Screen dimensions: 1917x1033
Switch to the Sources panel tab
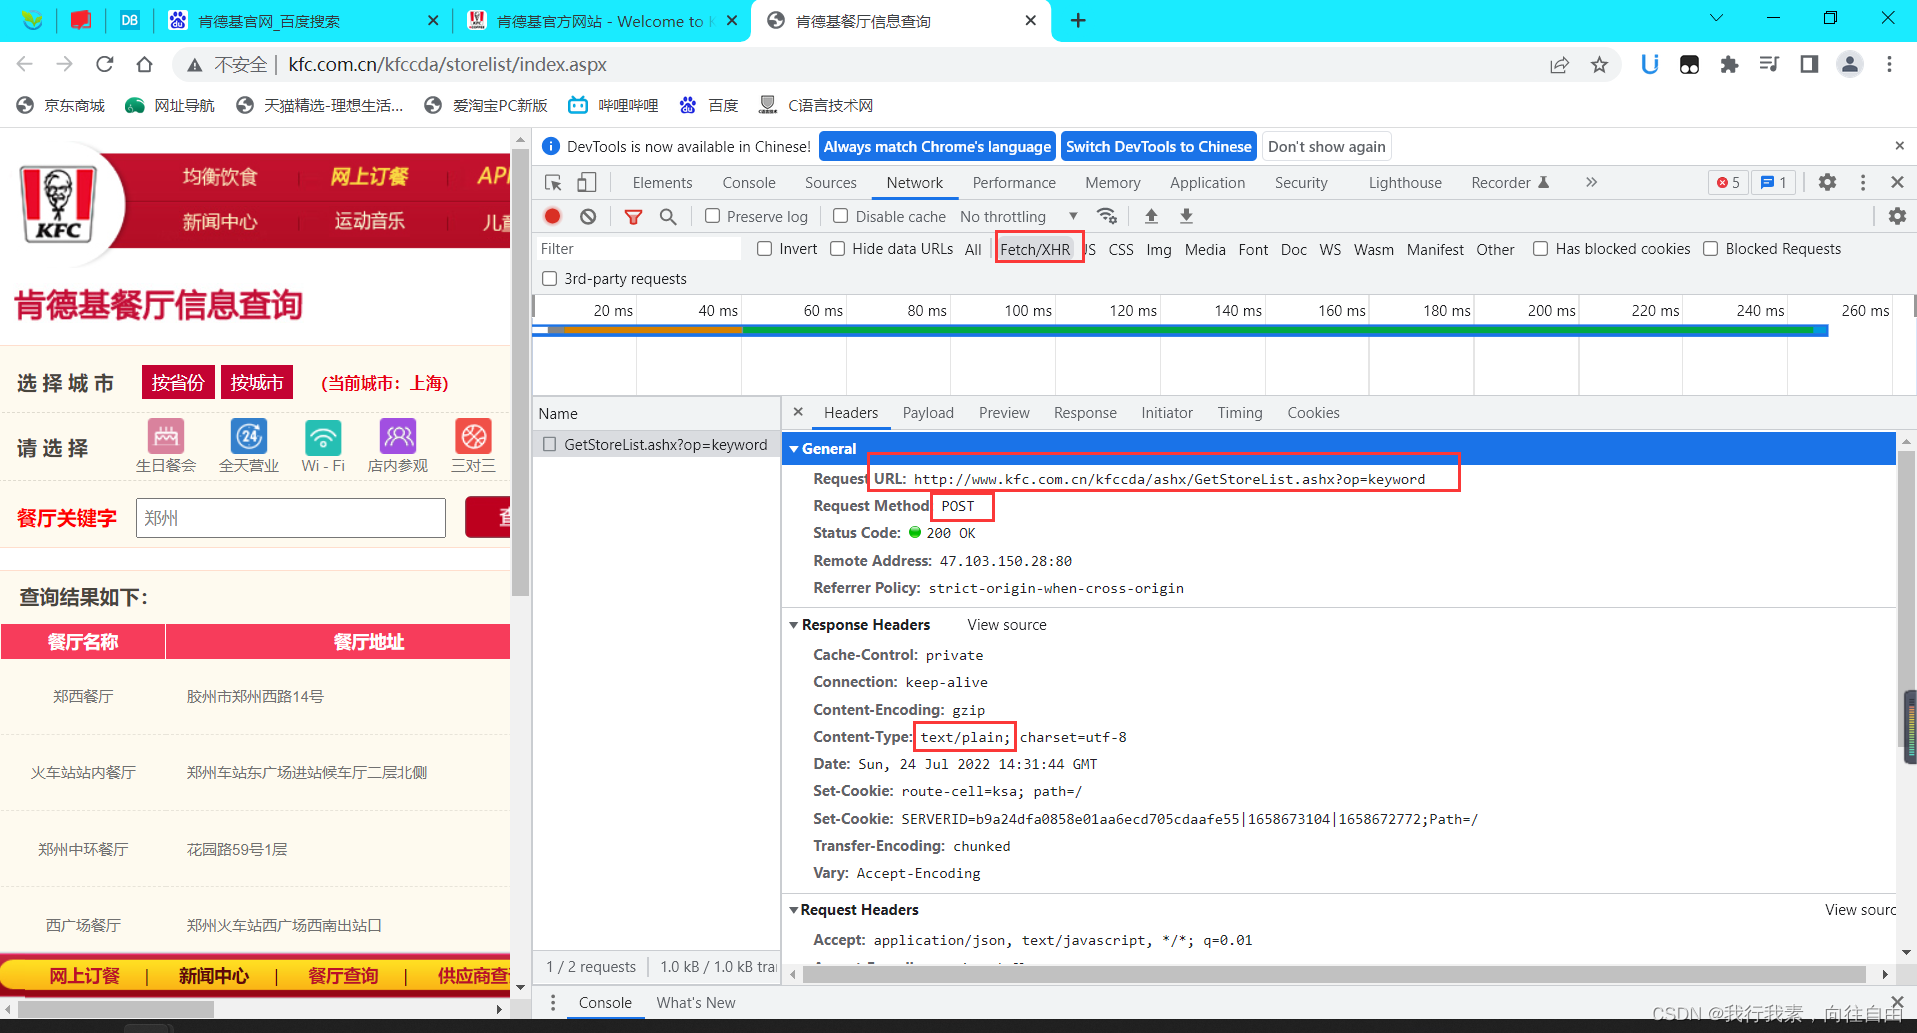(830, 183)
